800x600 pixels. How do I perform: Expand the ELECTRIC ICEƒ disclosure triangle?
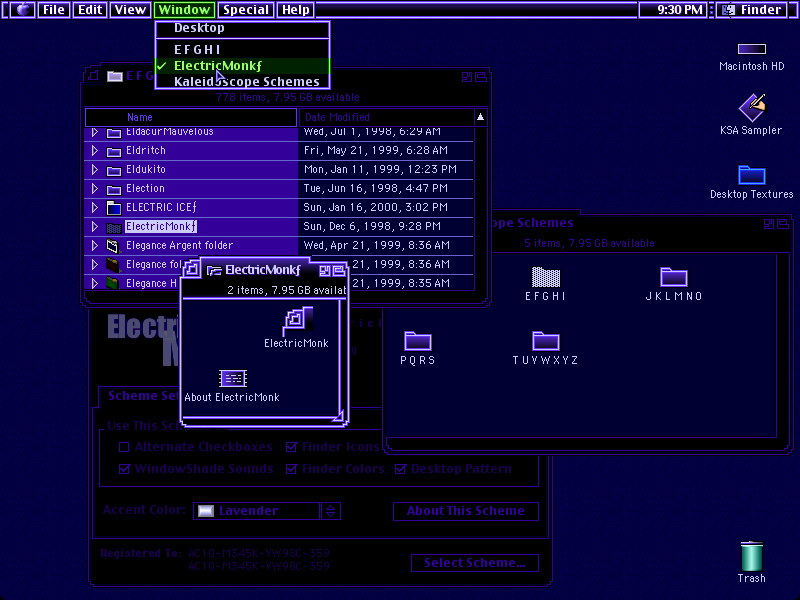(94, 208)
